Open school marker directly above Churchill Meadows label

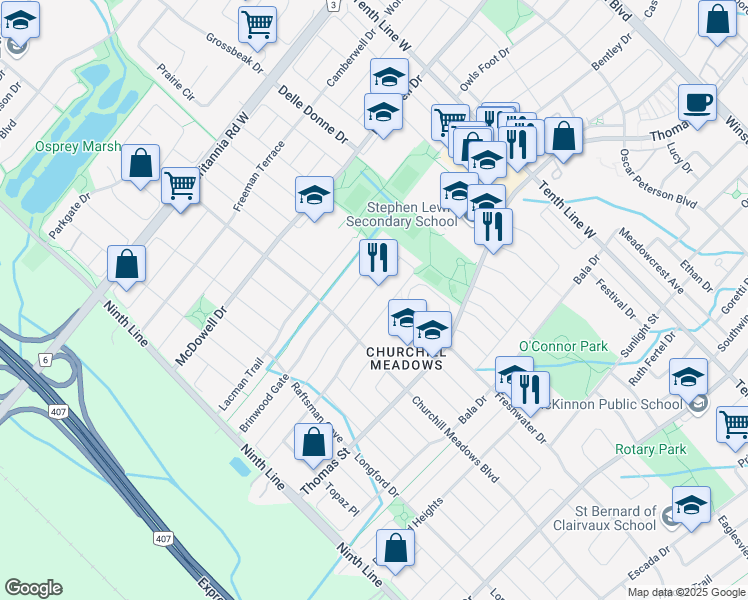point(432,331)
